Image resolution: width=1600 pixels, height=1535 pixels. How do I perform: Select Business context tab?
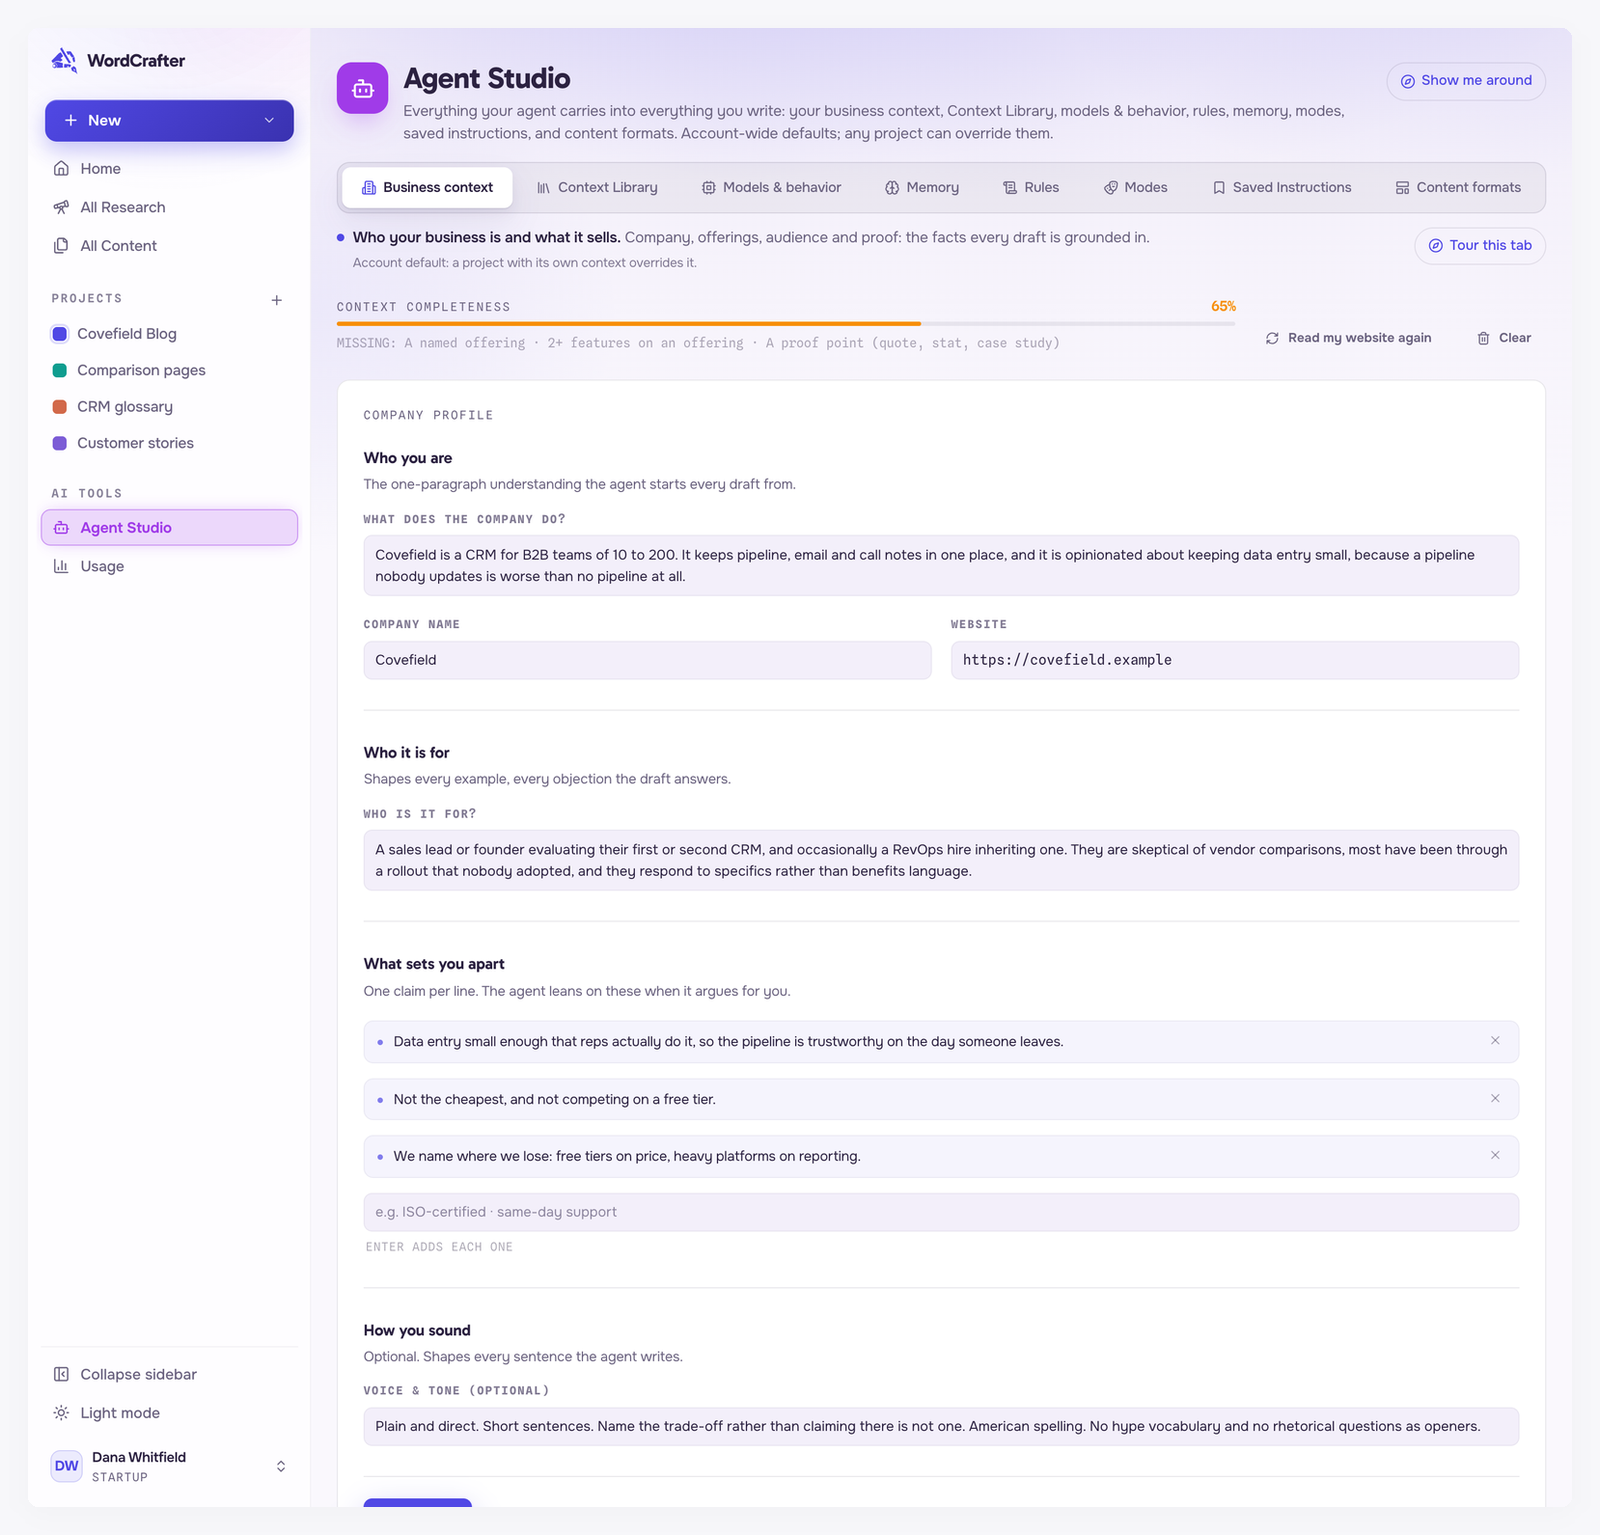pyautogui.click(x=427, y=188)
